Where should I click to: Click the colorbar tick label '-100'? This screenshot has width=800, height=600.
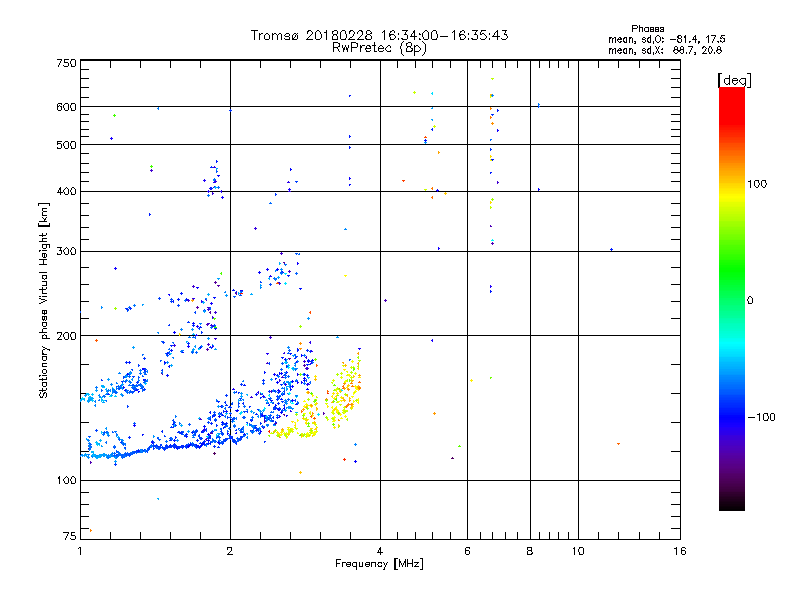coord(761,417)
